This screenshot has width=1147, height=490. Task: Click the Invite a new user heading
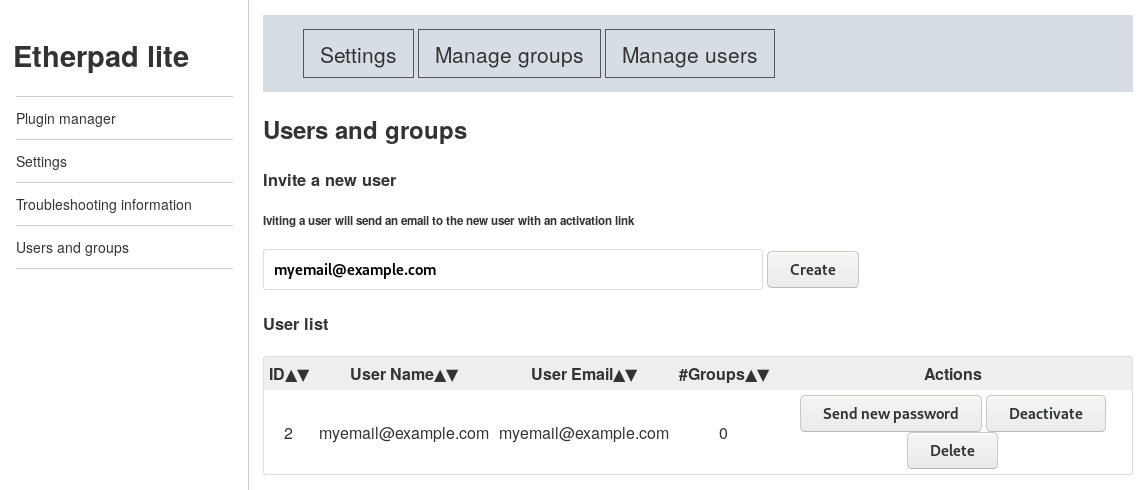pyautogui.click(x=329, y=181)
